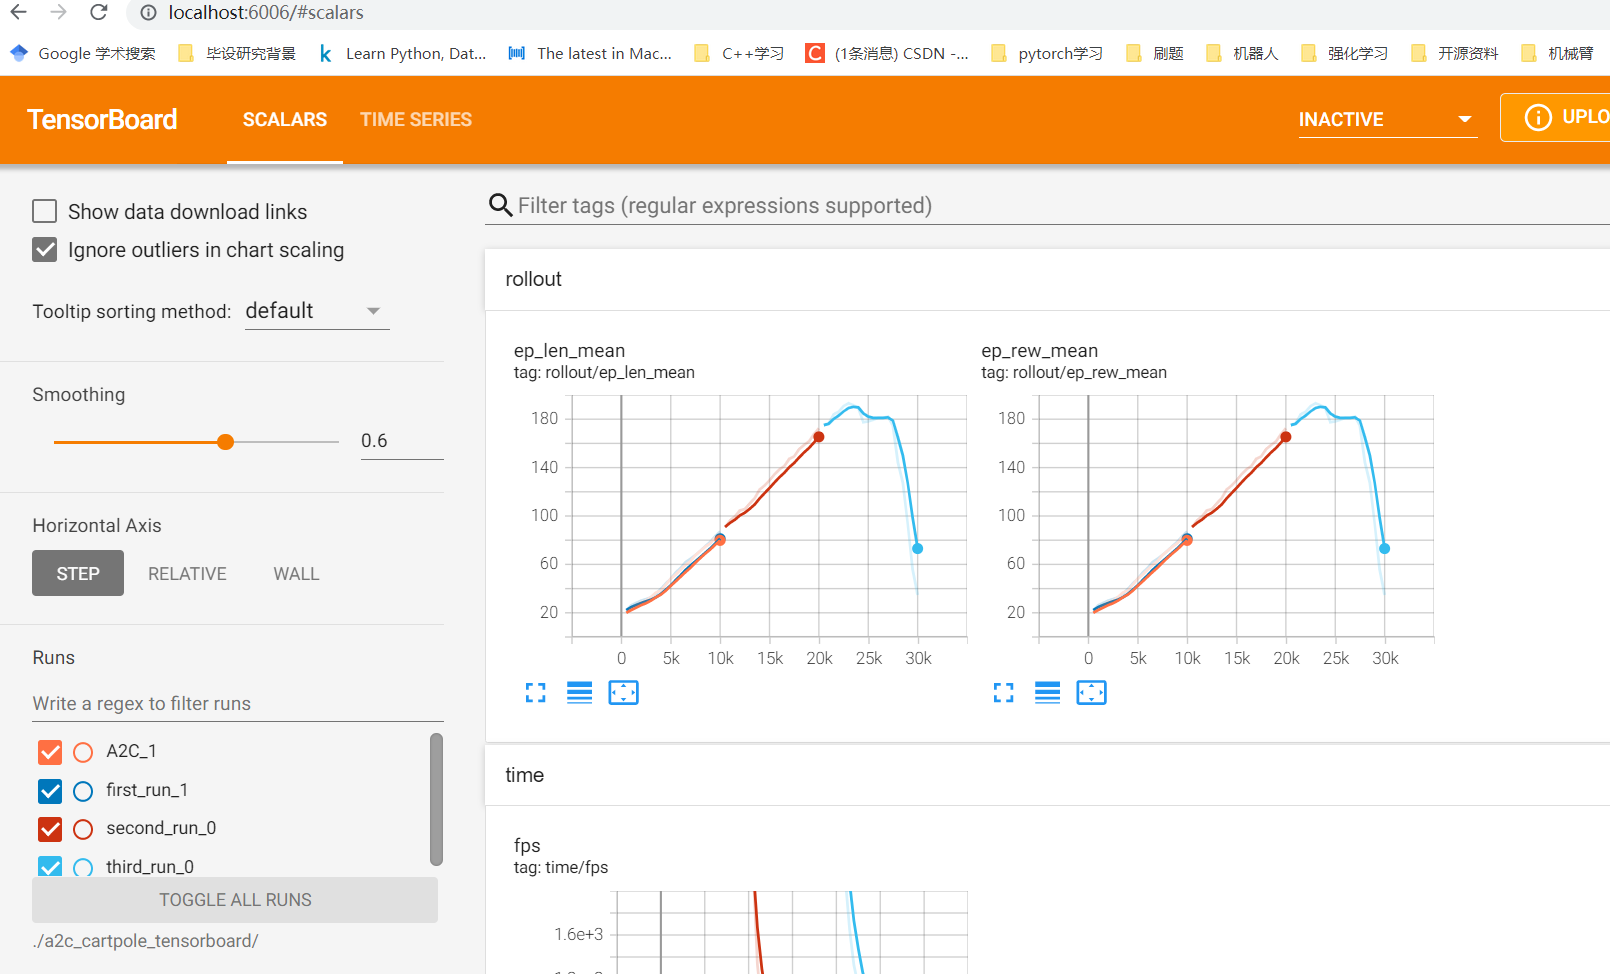1610x974 pixels.
Task: Click the browser back arrow
Action: 18,12
